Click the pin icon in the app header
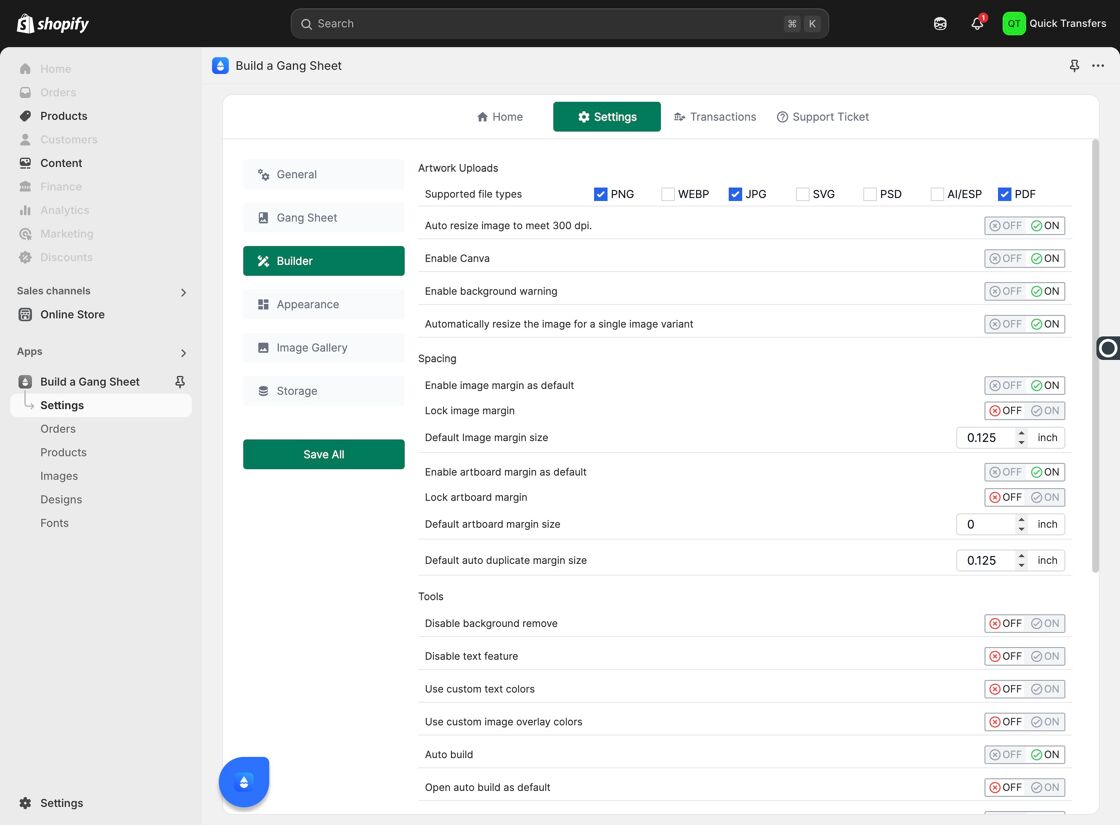The image size is (1120, 825). (1074, 66)
